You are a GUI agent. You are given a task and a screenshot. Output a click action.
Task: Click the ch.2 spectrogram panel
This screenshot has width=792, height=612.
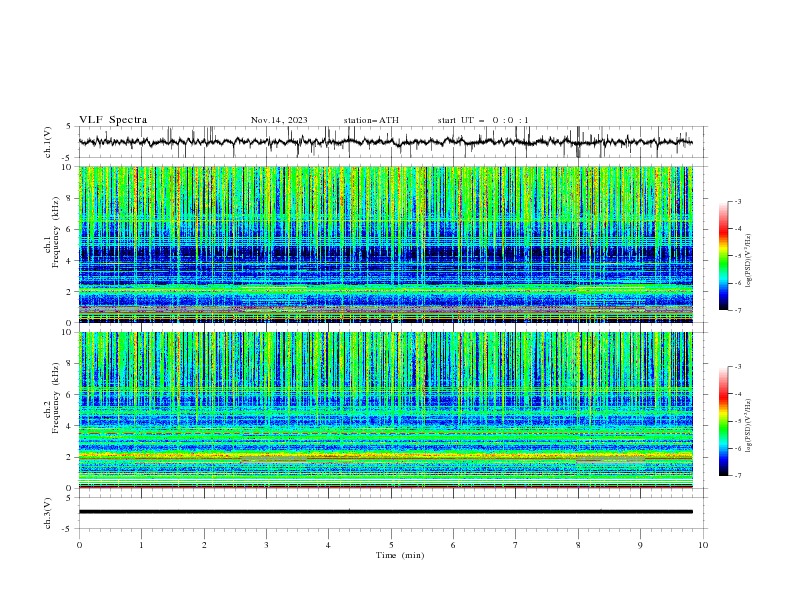pyautogui.click(x=385, y=410)
